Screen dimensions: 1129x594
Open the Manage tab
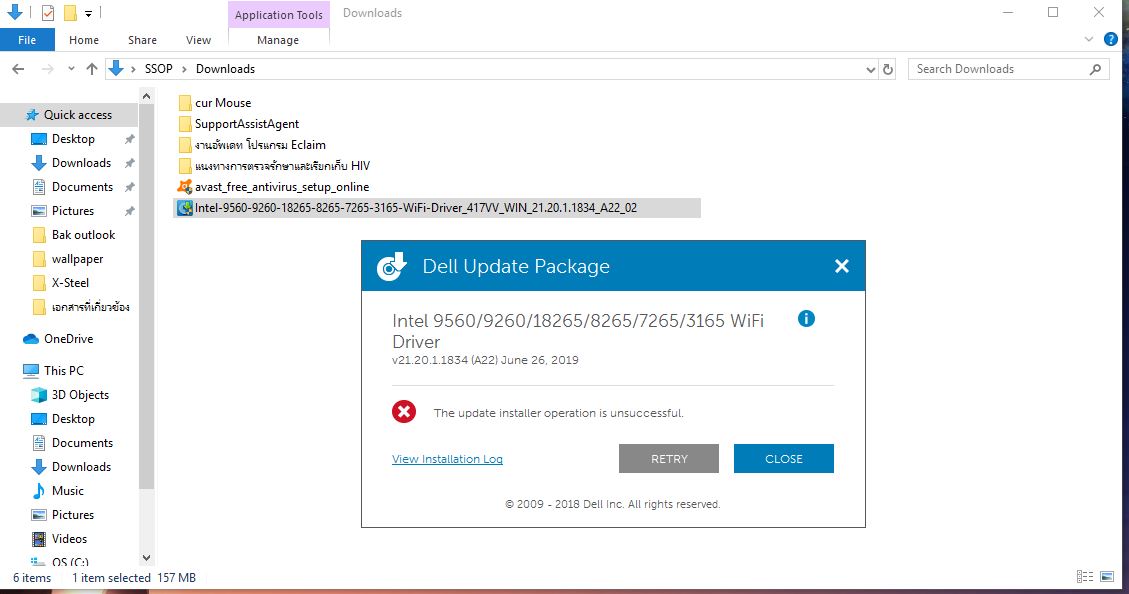tap(278, 40)
